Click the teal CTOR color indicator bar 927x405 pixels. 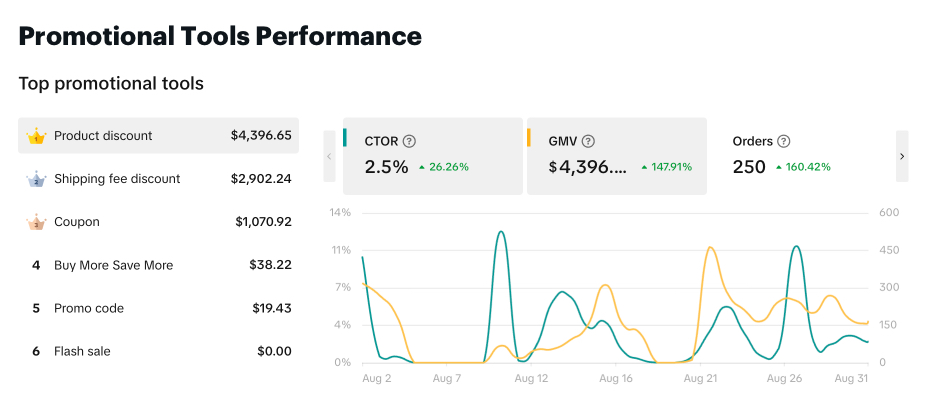pos(346,137)
